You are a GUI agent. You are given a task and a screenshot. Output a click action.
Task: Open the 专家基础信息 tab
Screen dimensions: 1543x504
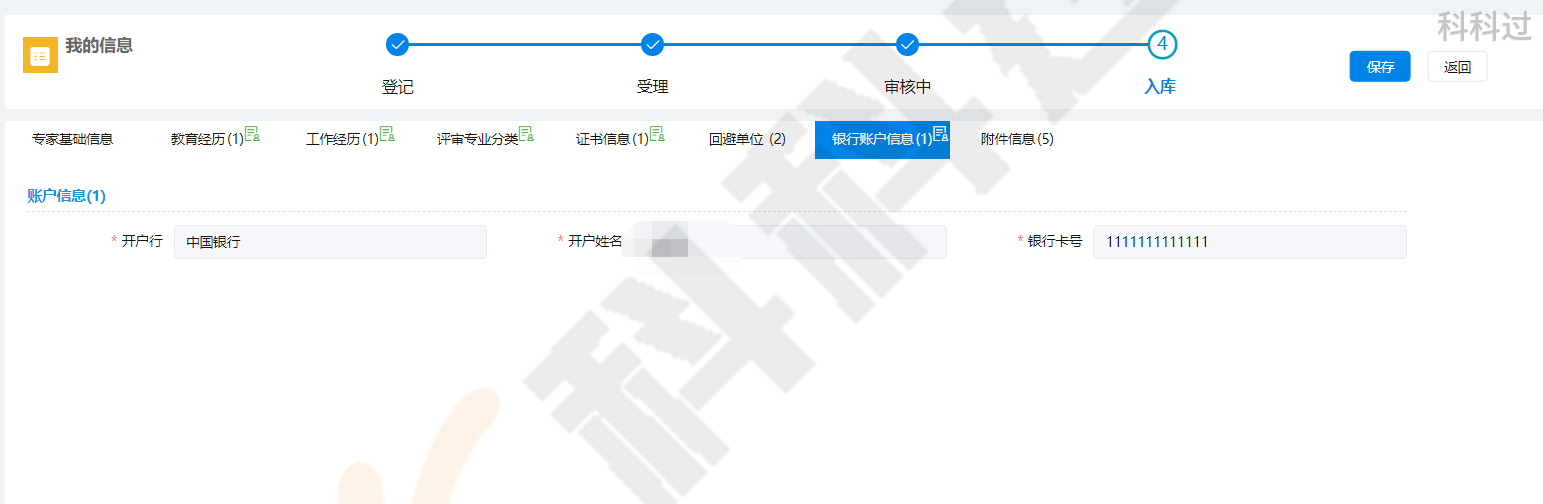[x=72, y=140]
